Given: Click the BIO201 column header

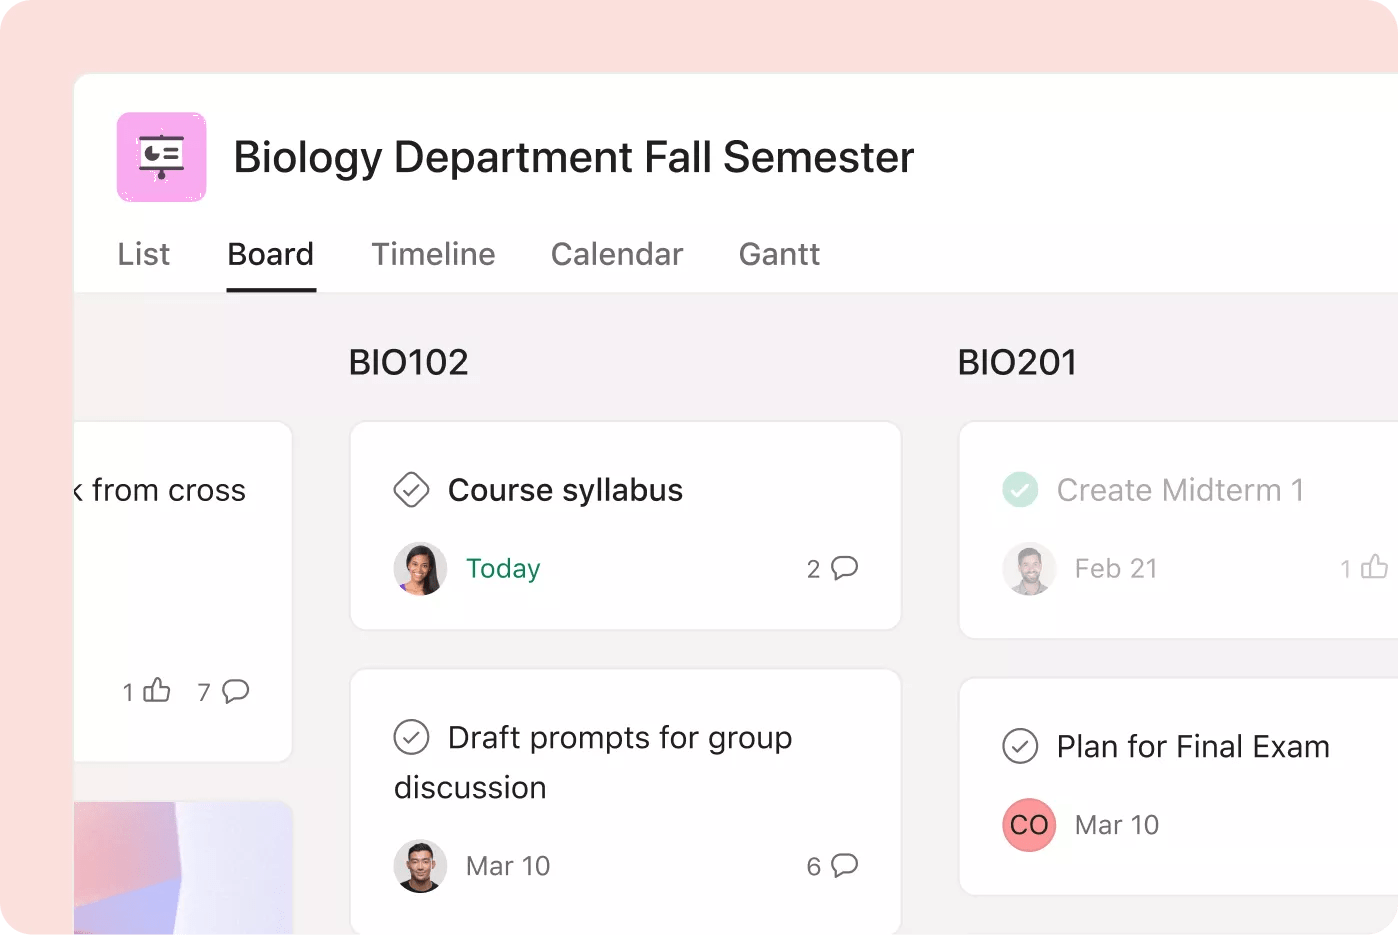Looking at the screenshot, I should [1017, 362].
